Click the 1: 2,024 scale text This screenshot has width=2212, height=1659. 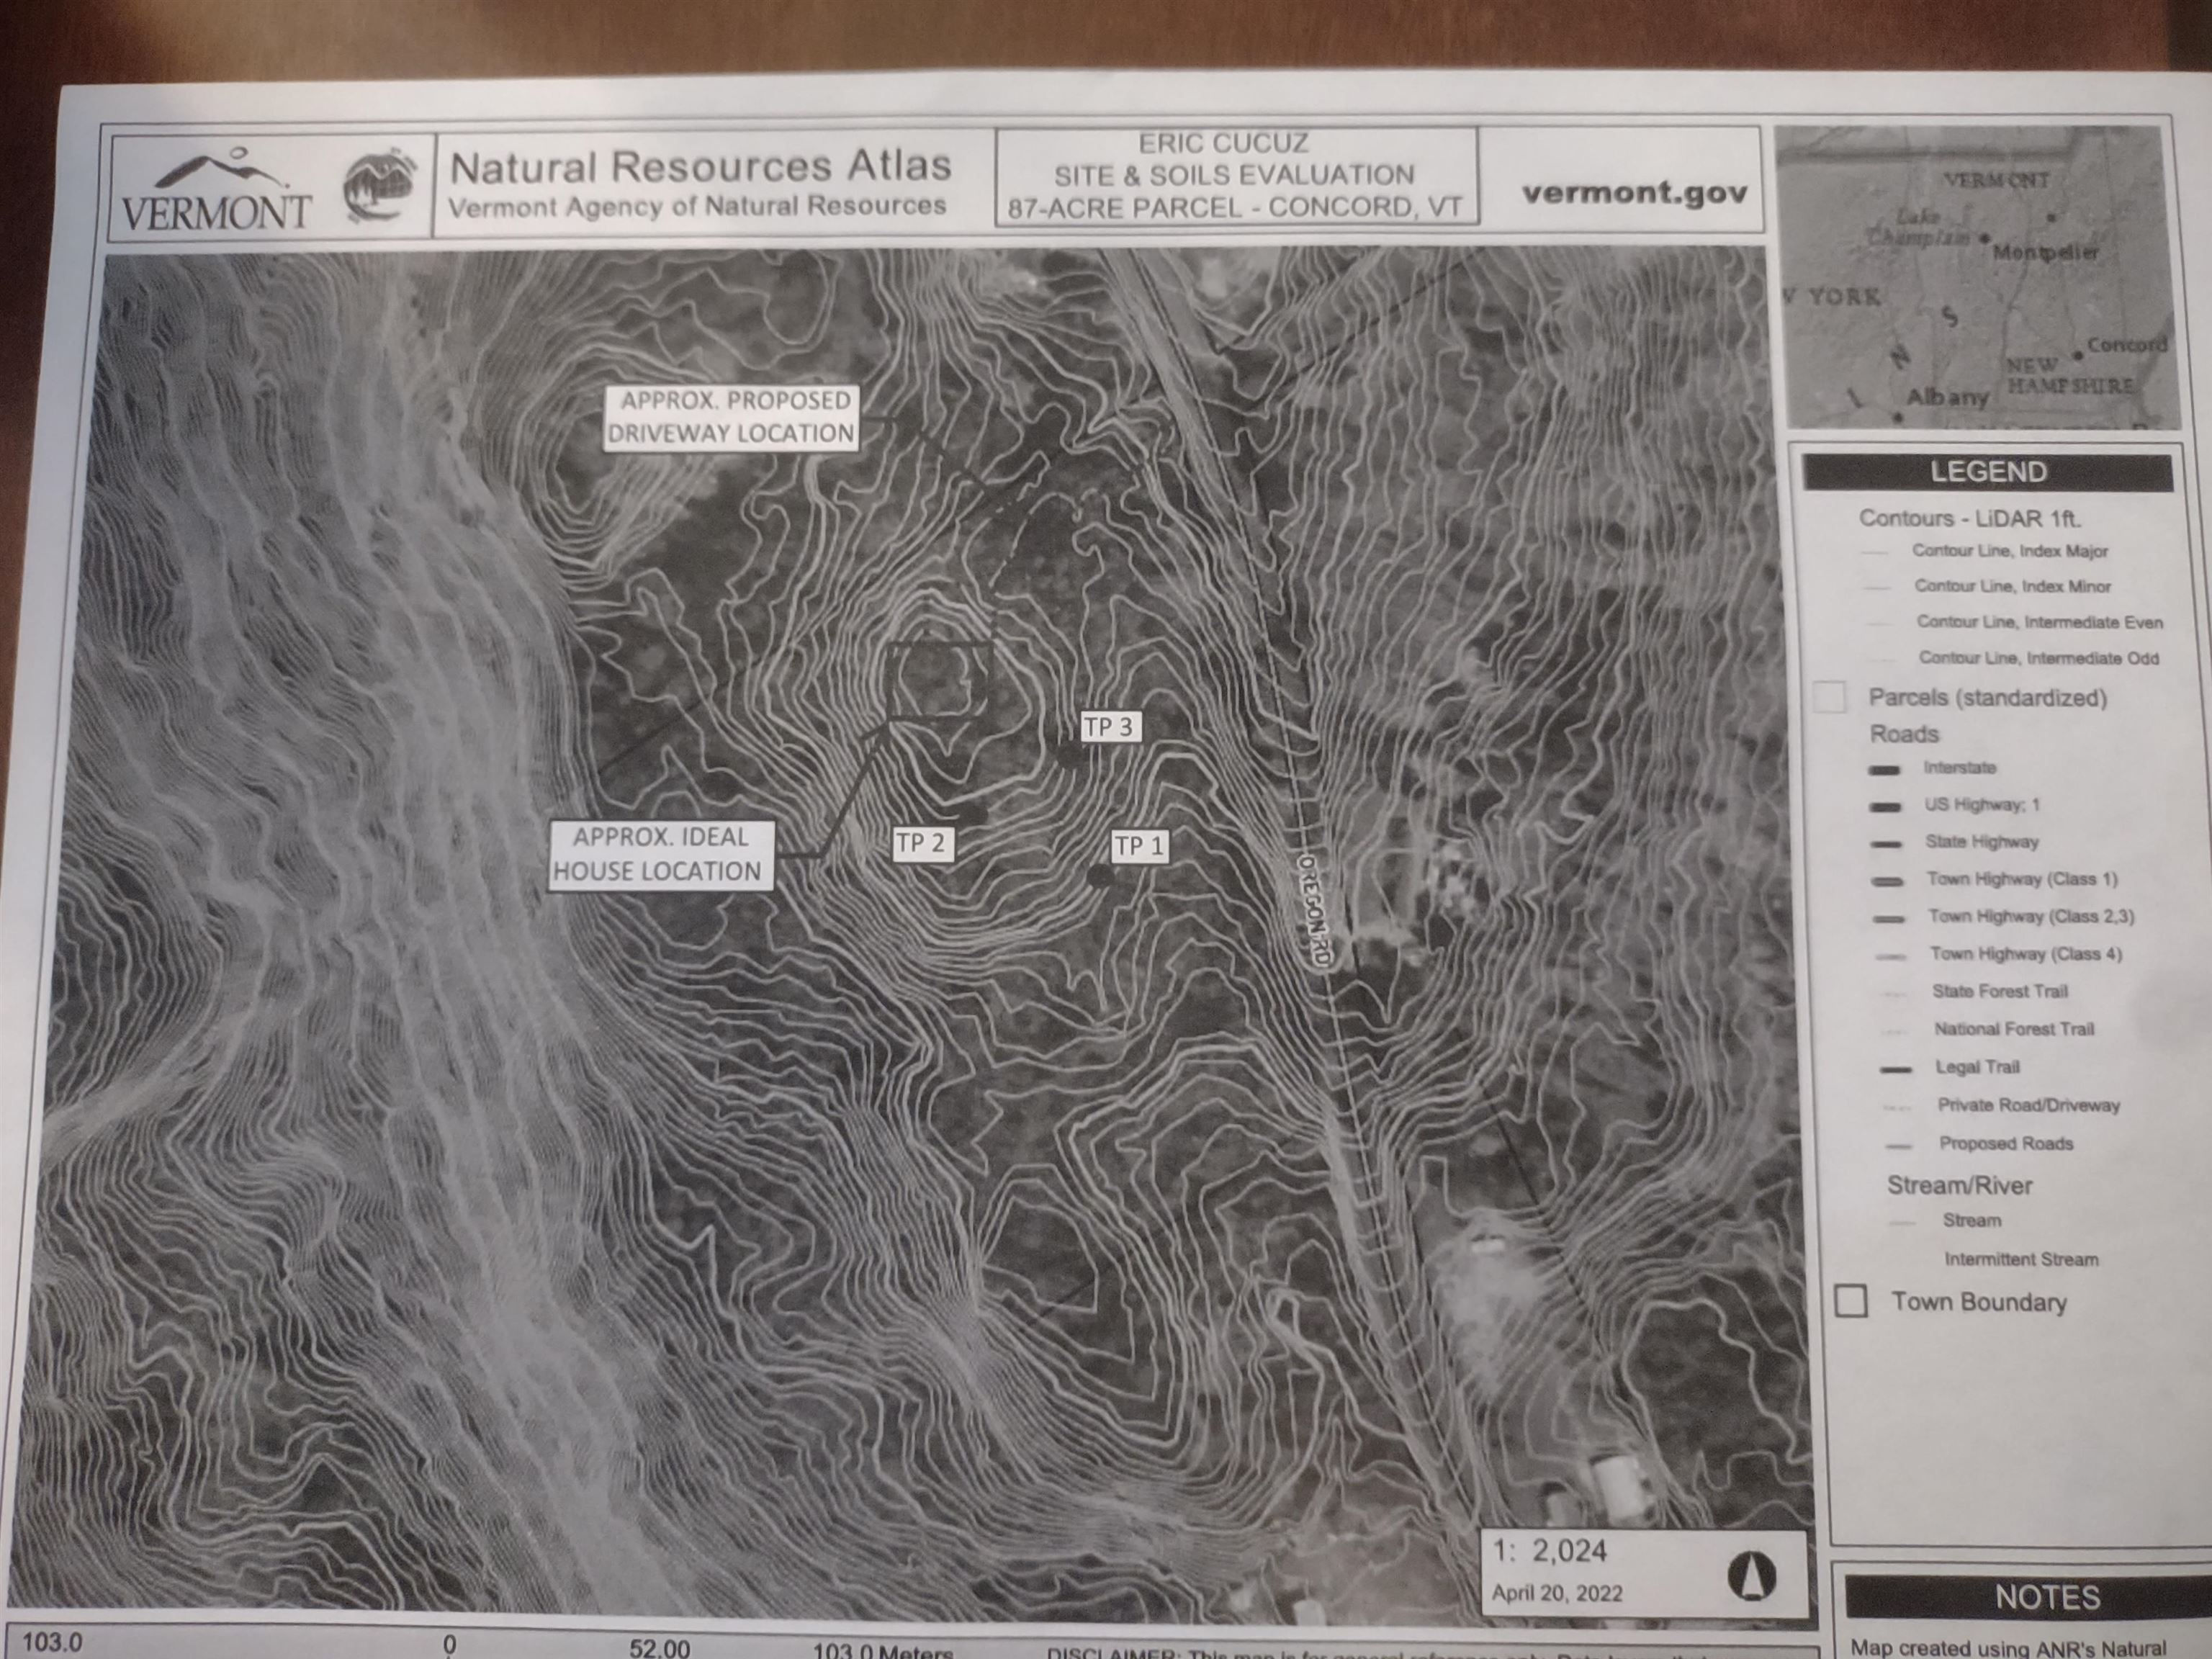(1549, 1551)
